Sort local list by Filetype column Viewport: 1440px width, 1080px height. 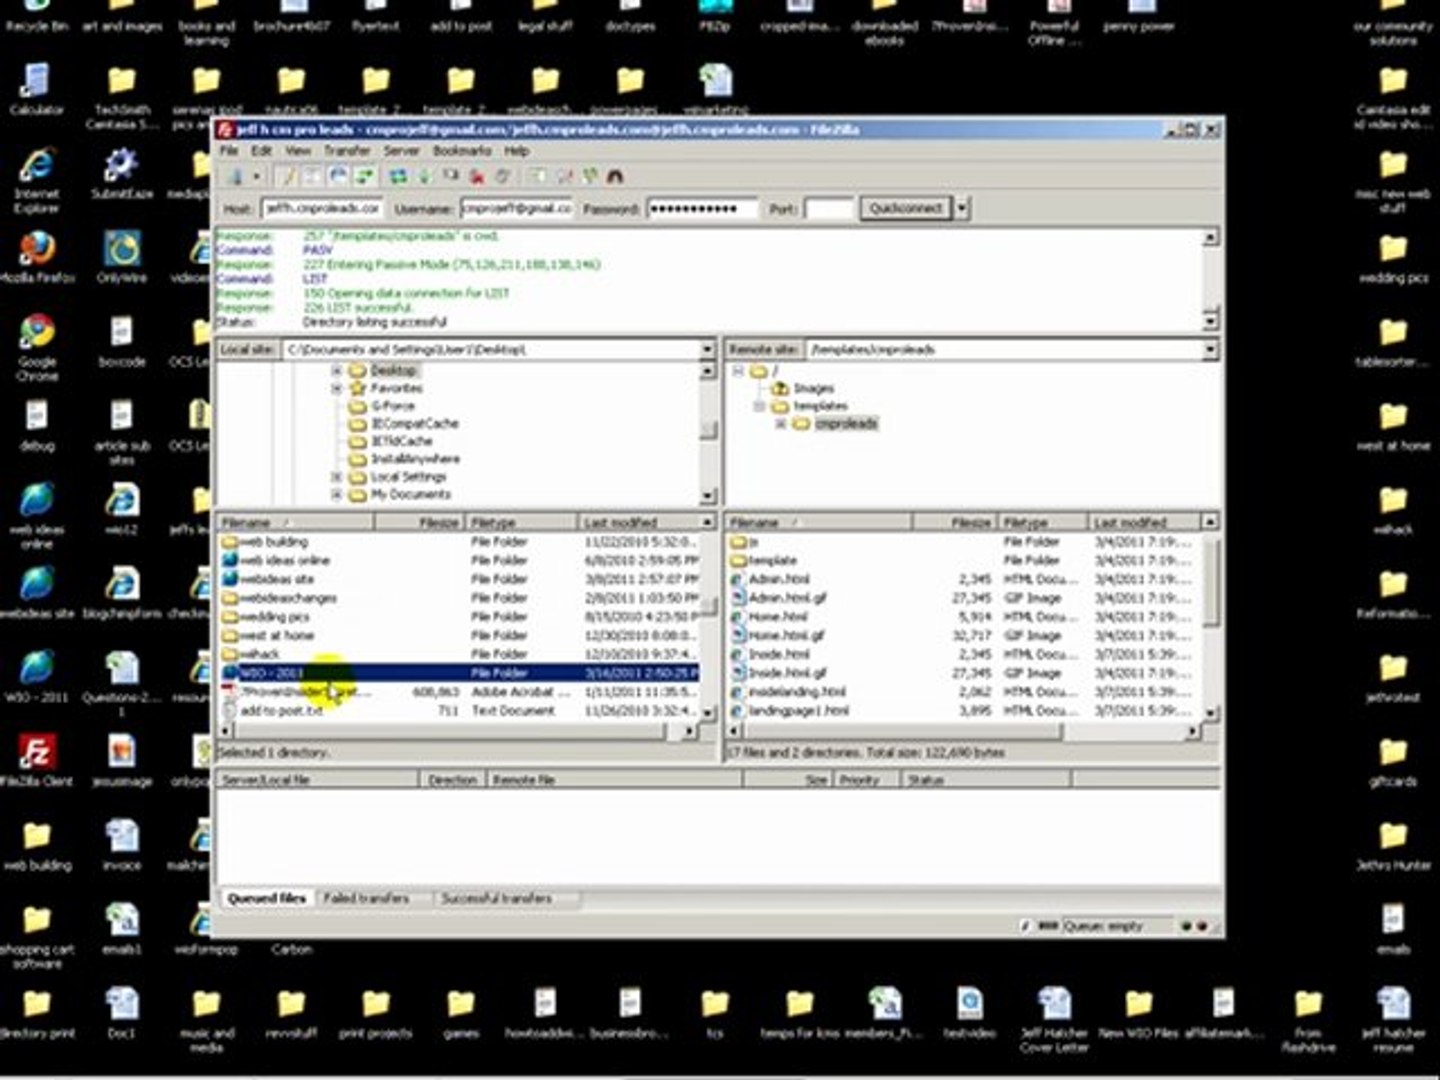[521, 522]
